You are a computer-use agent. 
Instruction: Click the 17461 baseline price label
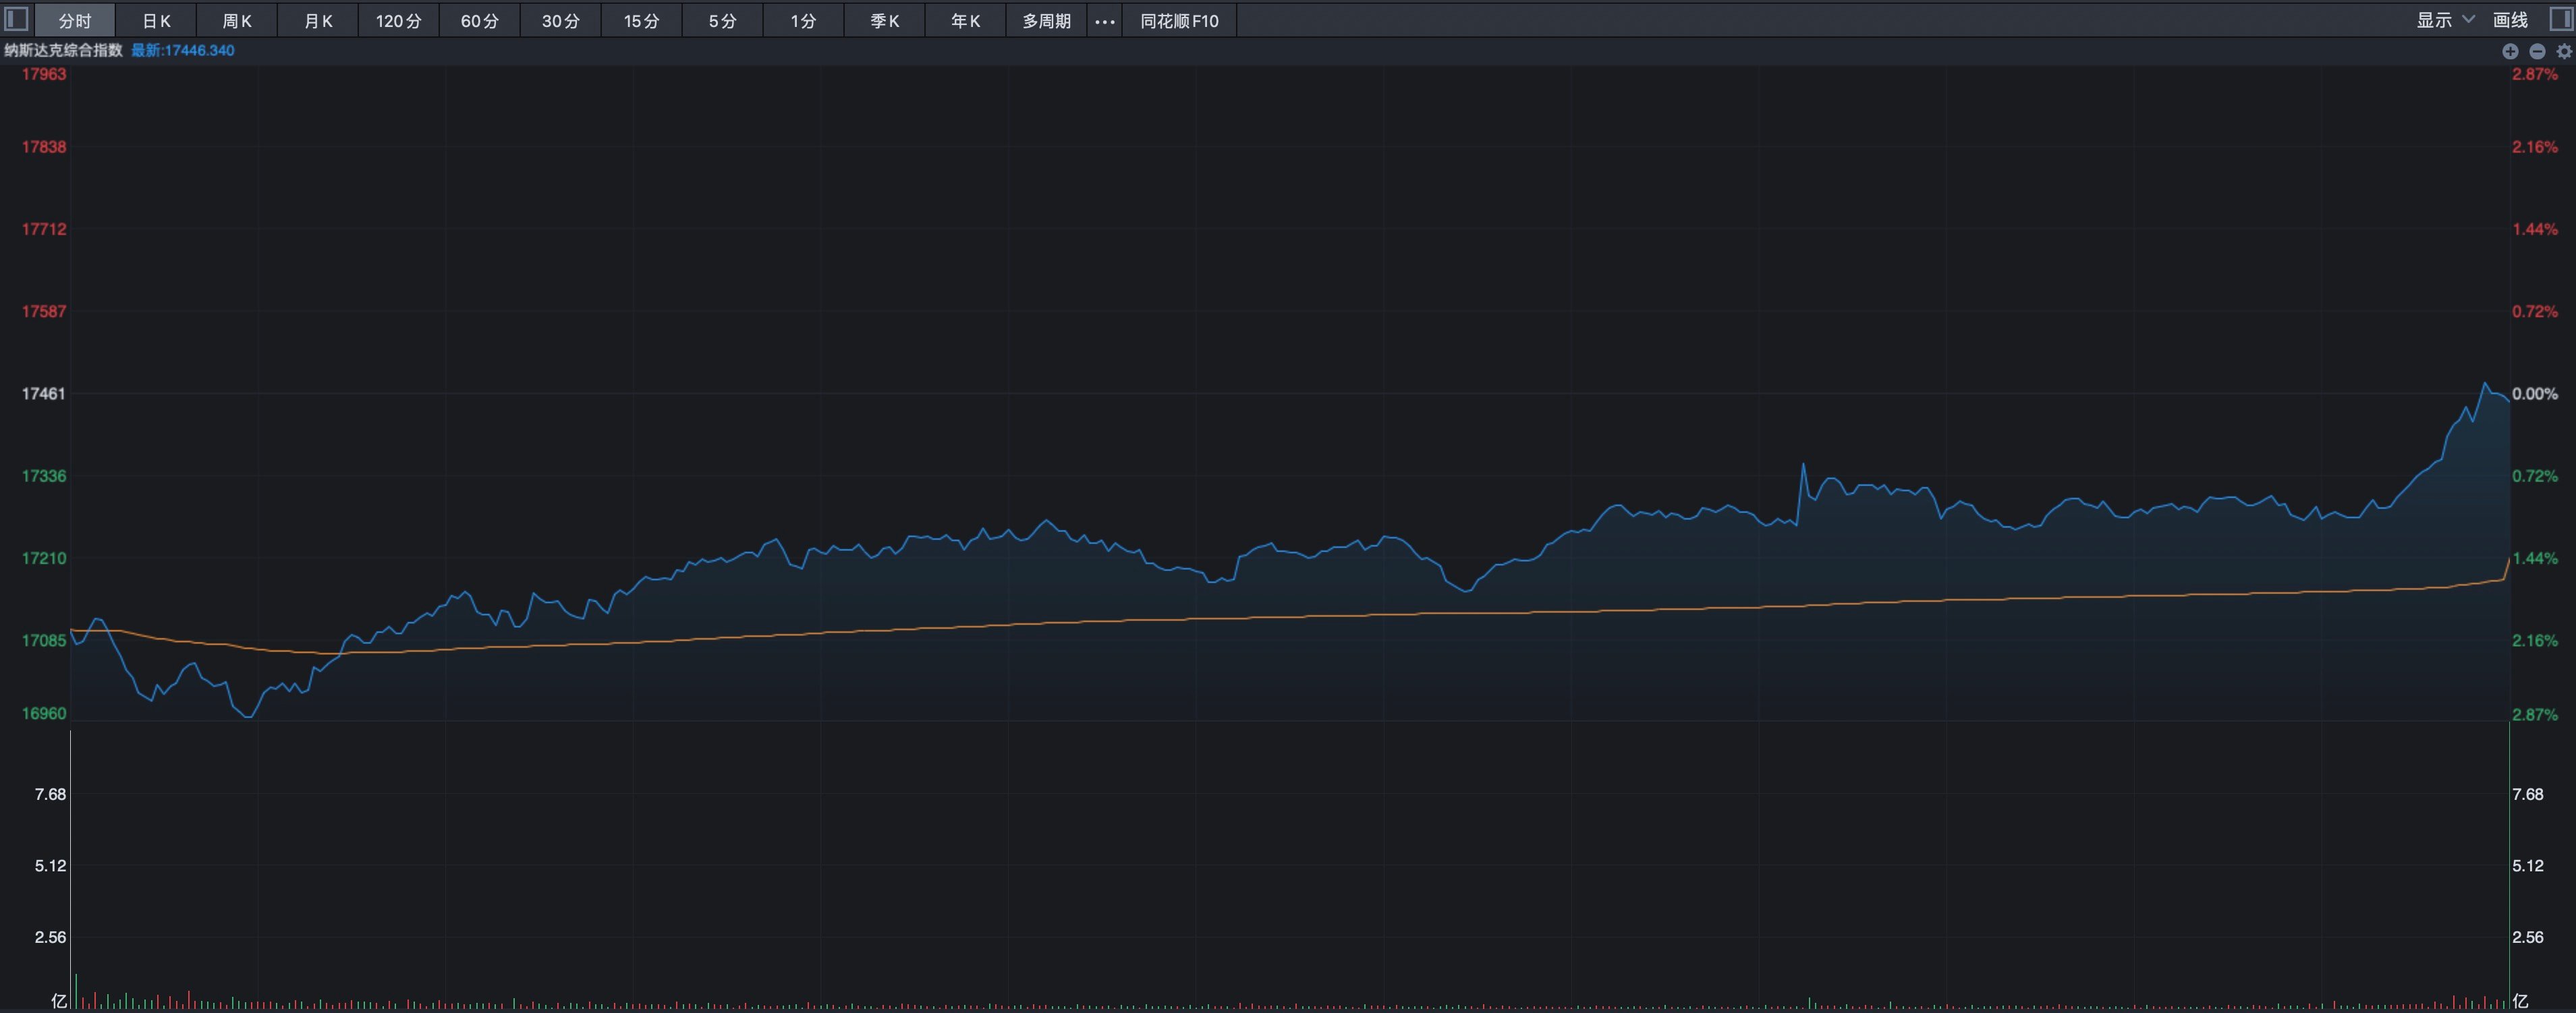point(44,394)
